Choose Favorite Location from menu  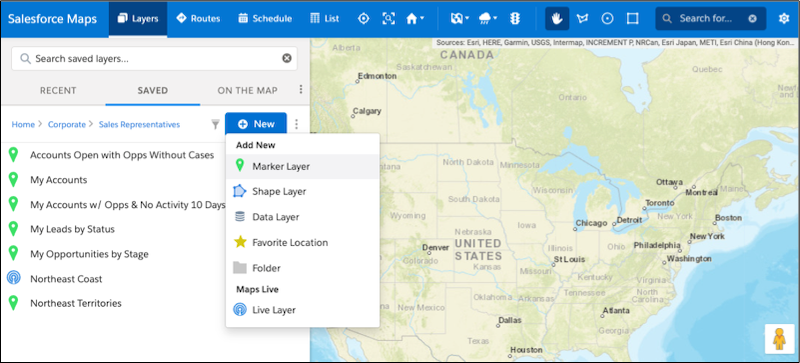pos(303,243)
